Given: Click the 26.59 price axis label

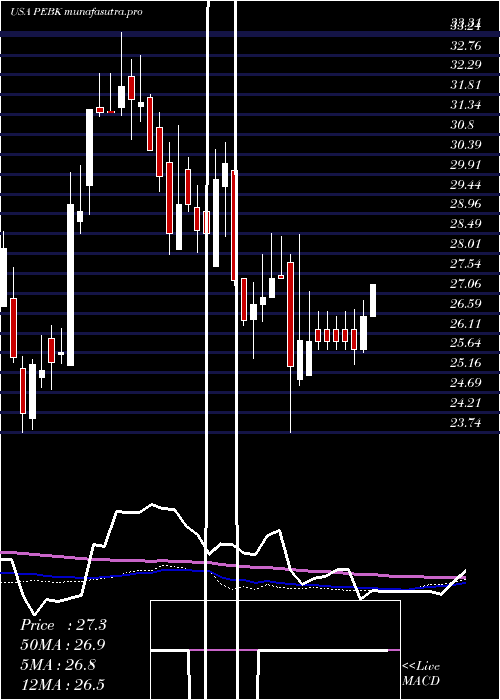Looking at the screenshot, I should [x=466, y=304].
